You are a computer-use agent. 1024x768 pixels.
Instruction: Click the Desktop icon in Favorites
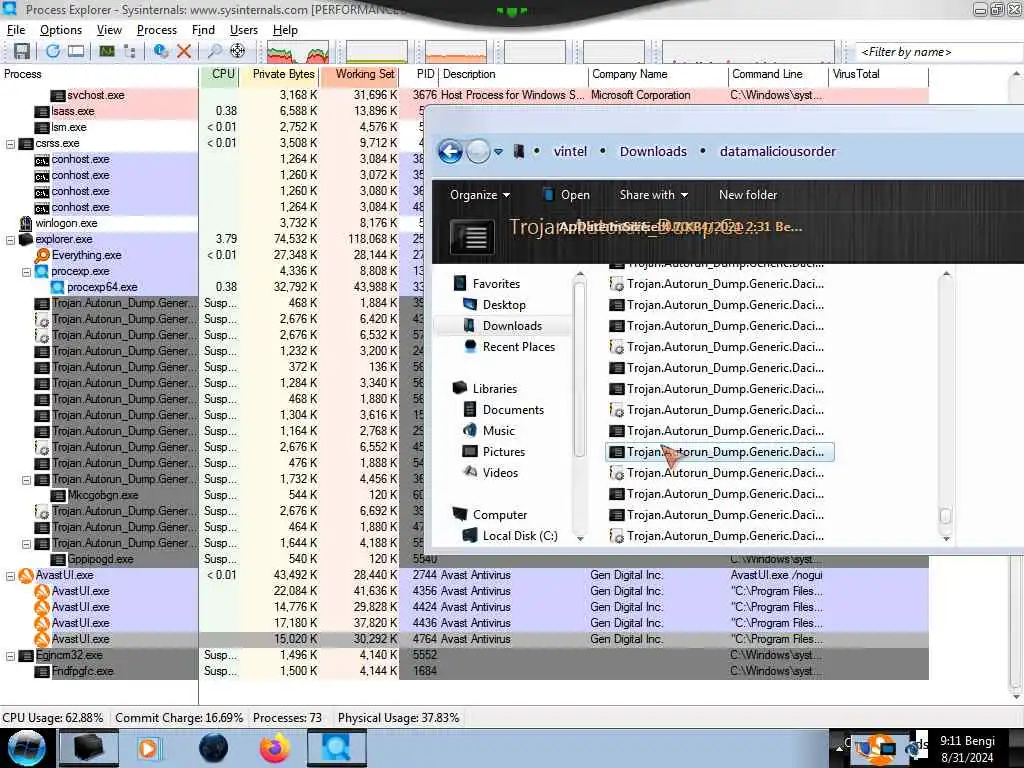tap(470, 304)
